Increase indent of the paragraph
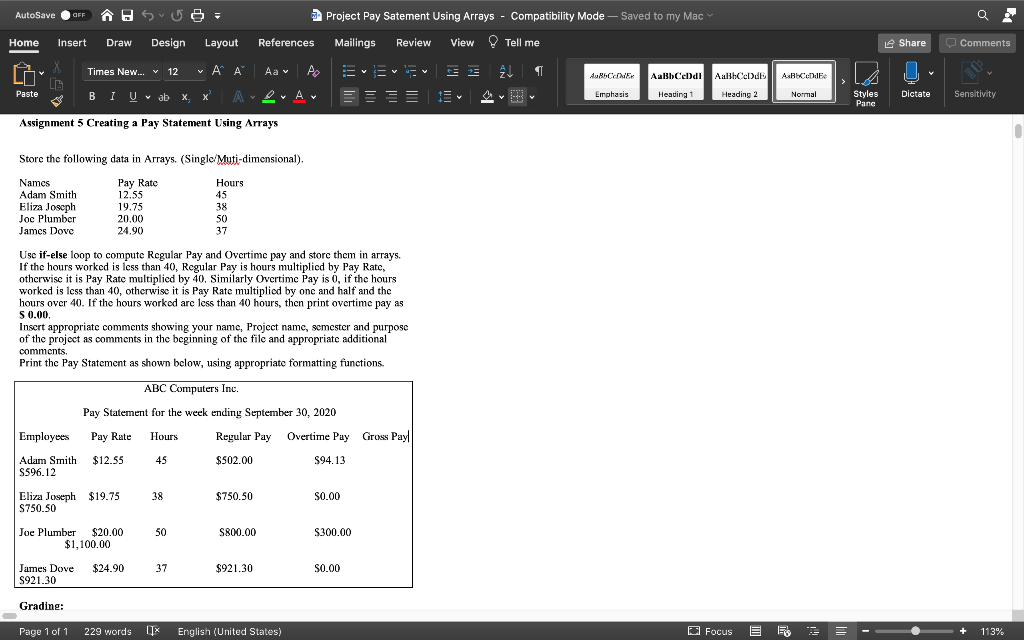Screen dimensions: 1024x640 coord(473,71)
